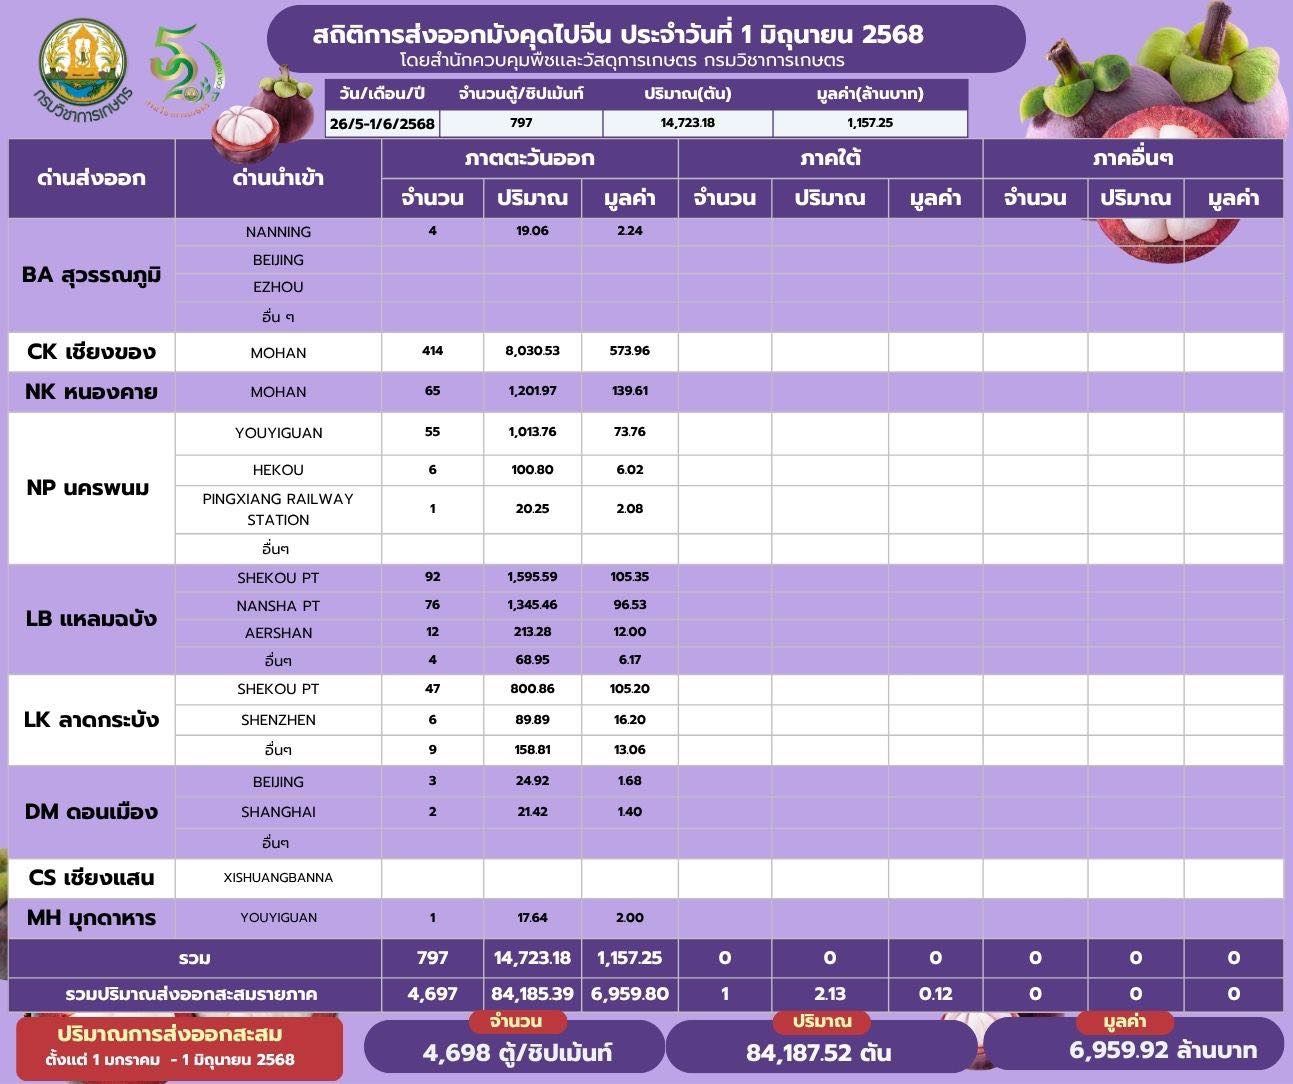Screen dimensions: 1293x1084
Task: Click the 'EZHOU' destination cell
Action: [x=278, y=287]
